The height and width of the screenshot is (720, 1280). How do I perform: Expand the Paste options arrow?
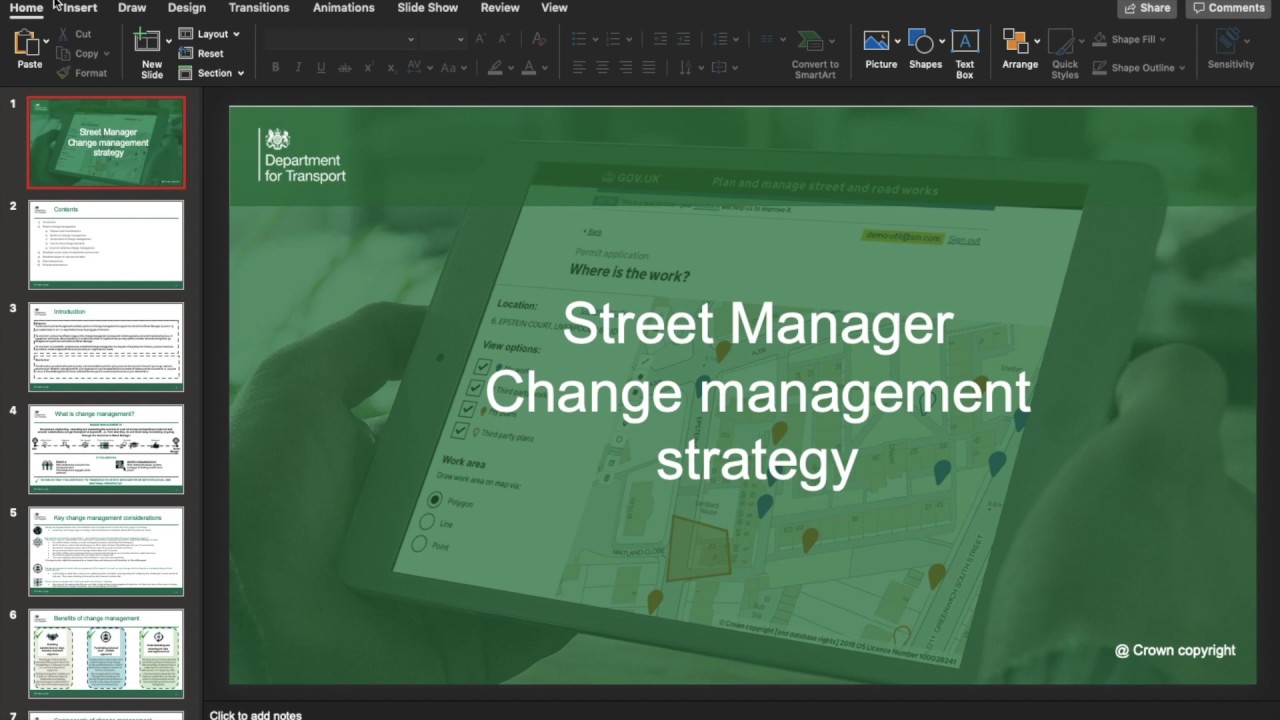point(46,42)
